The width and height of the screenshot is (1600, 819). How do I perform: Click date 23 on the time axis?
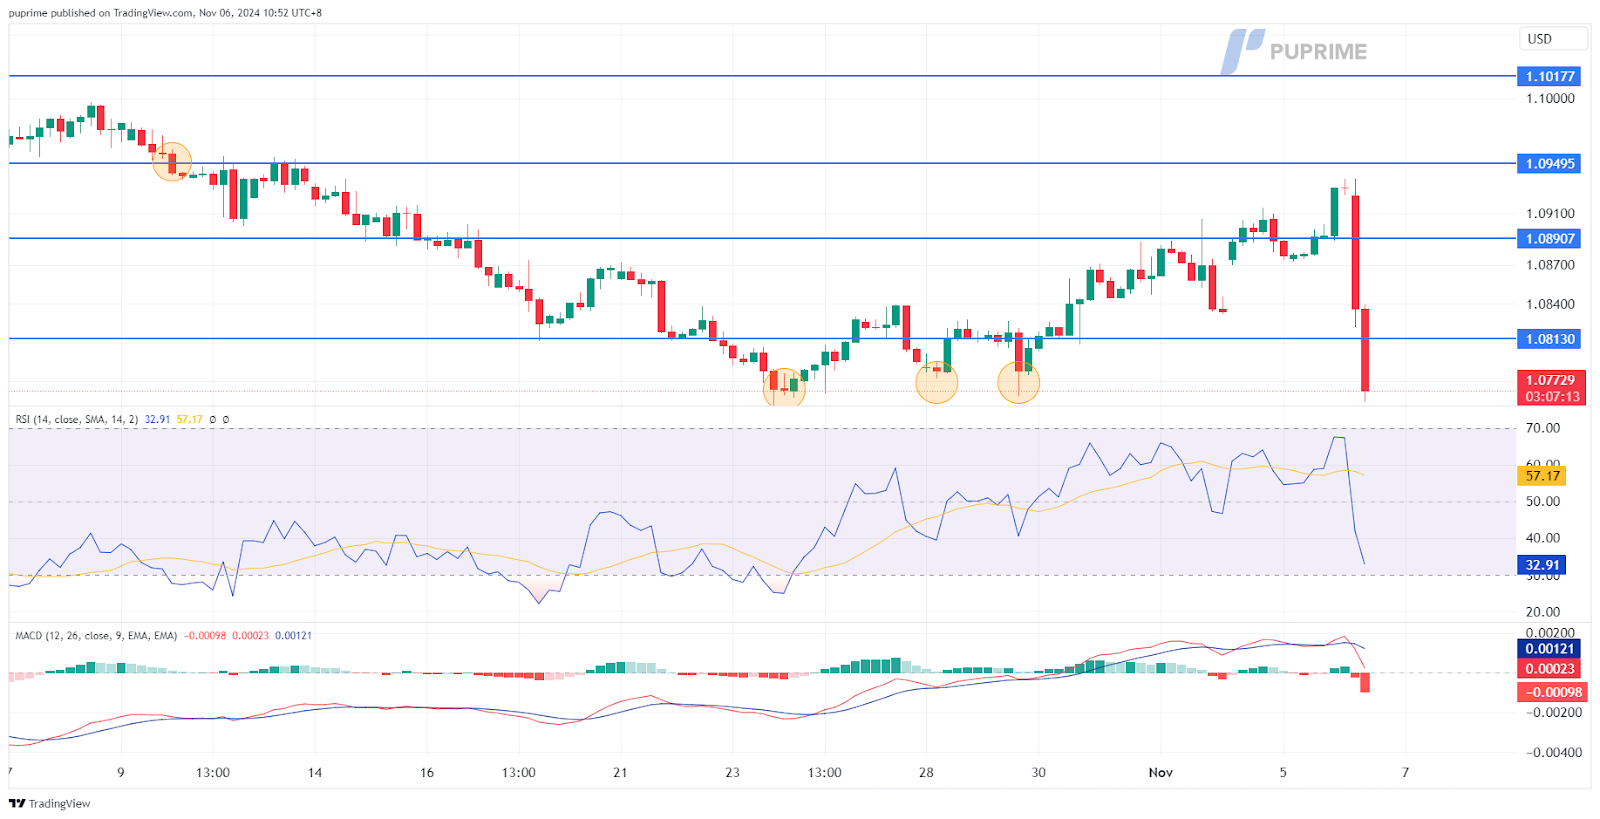pyautogui.click(x=732, y=772)
